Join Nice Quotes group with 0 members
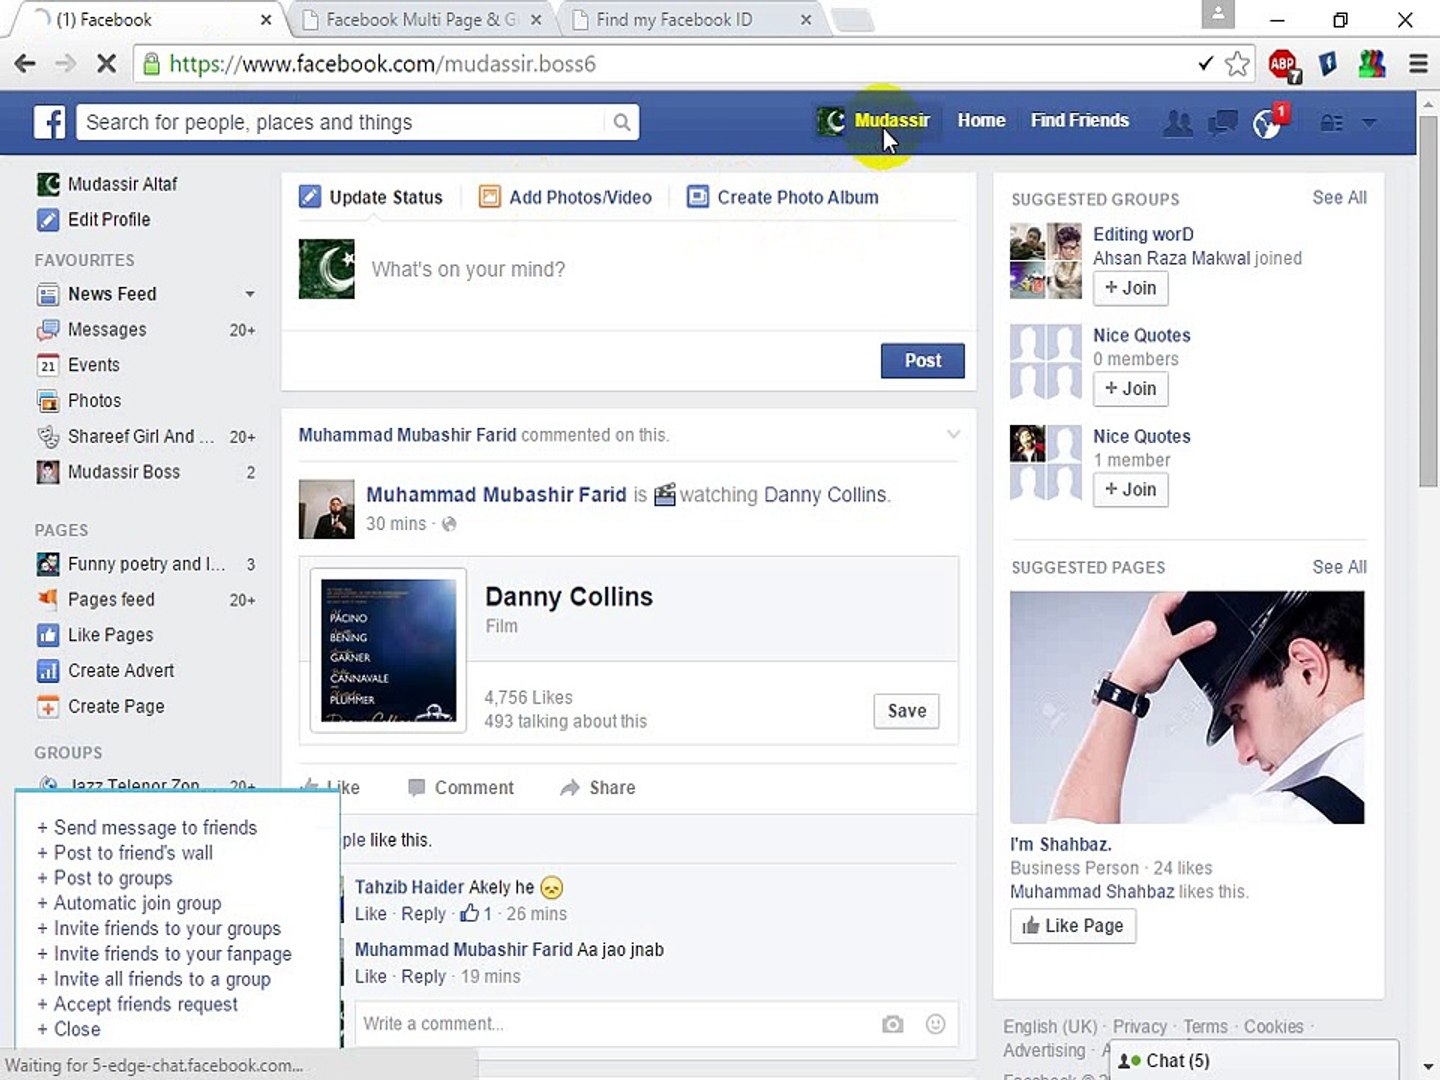The height and width of the screenshot is (1080, 1440). tap(1130, 389)
